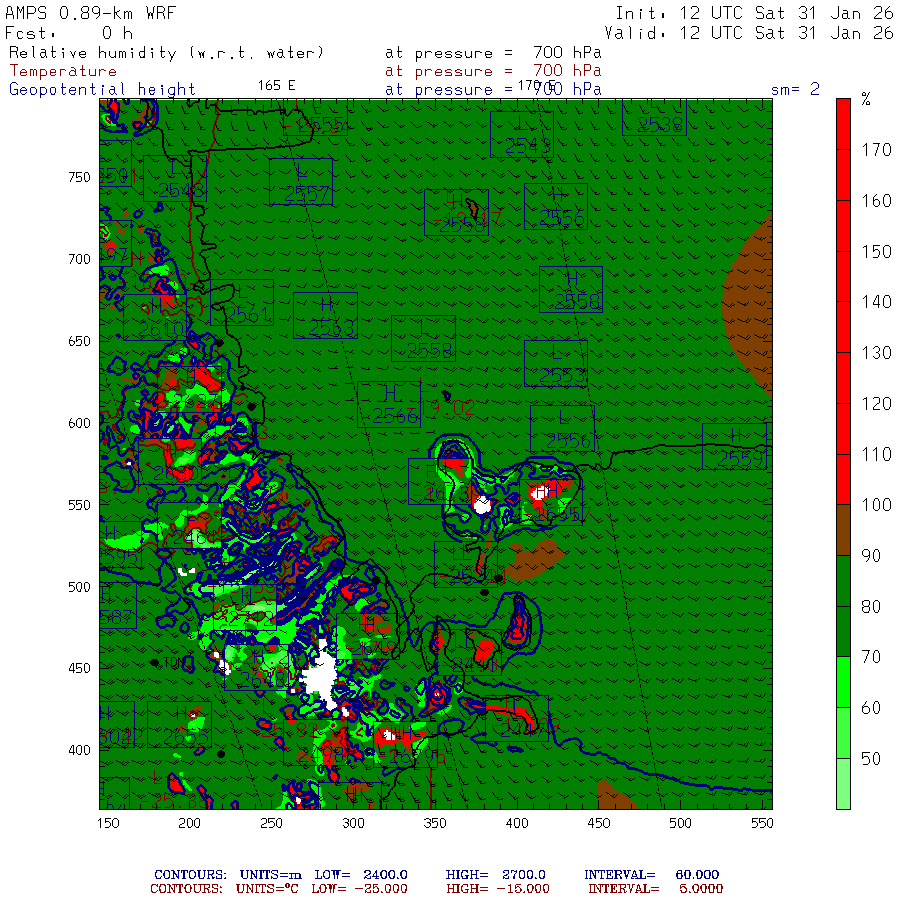Click the 'Init: 12 UTC Sat 31 Jan 26' text
The image size is (900, 900).
pos(754,13)
